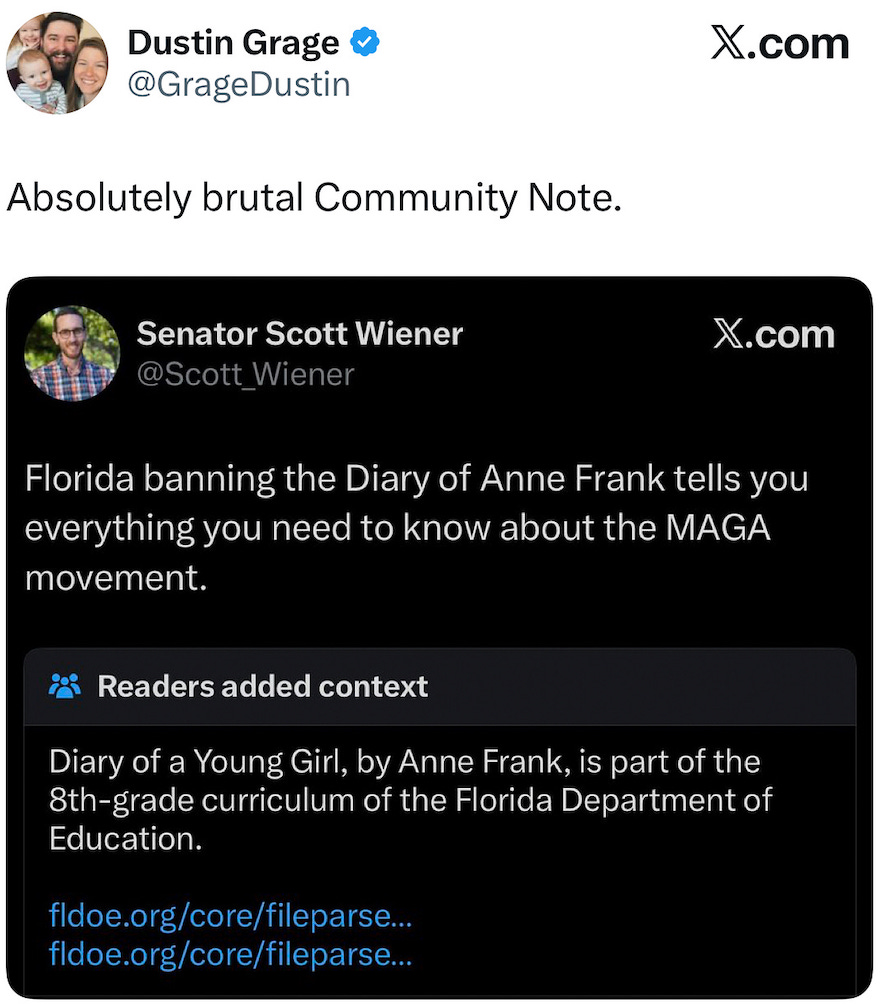This screenshot has height=1004, width=880.
Task: Click the @GrageDustin handle
Action: [238, 84]
